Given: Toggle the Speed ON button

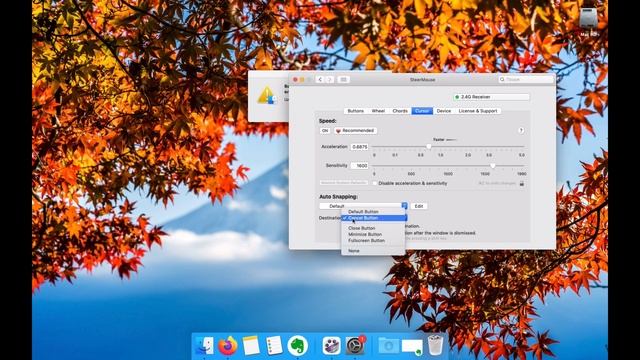Looking at the screenshot, I should 325,131.
